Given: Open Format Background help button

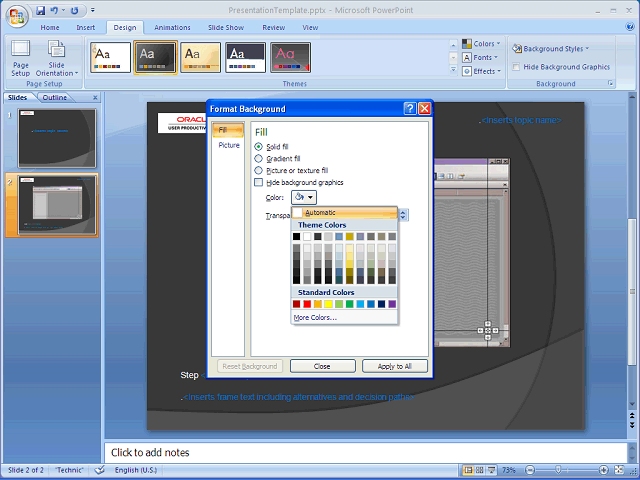Looking at the screenshot, I should click(x=410, y=109).
